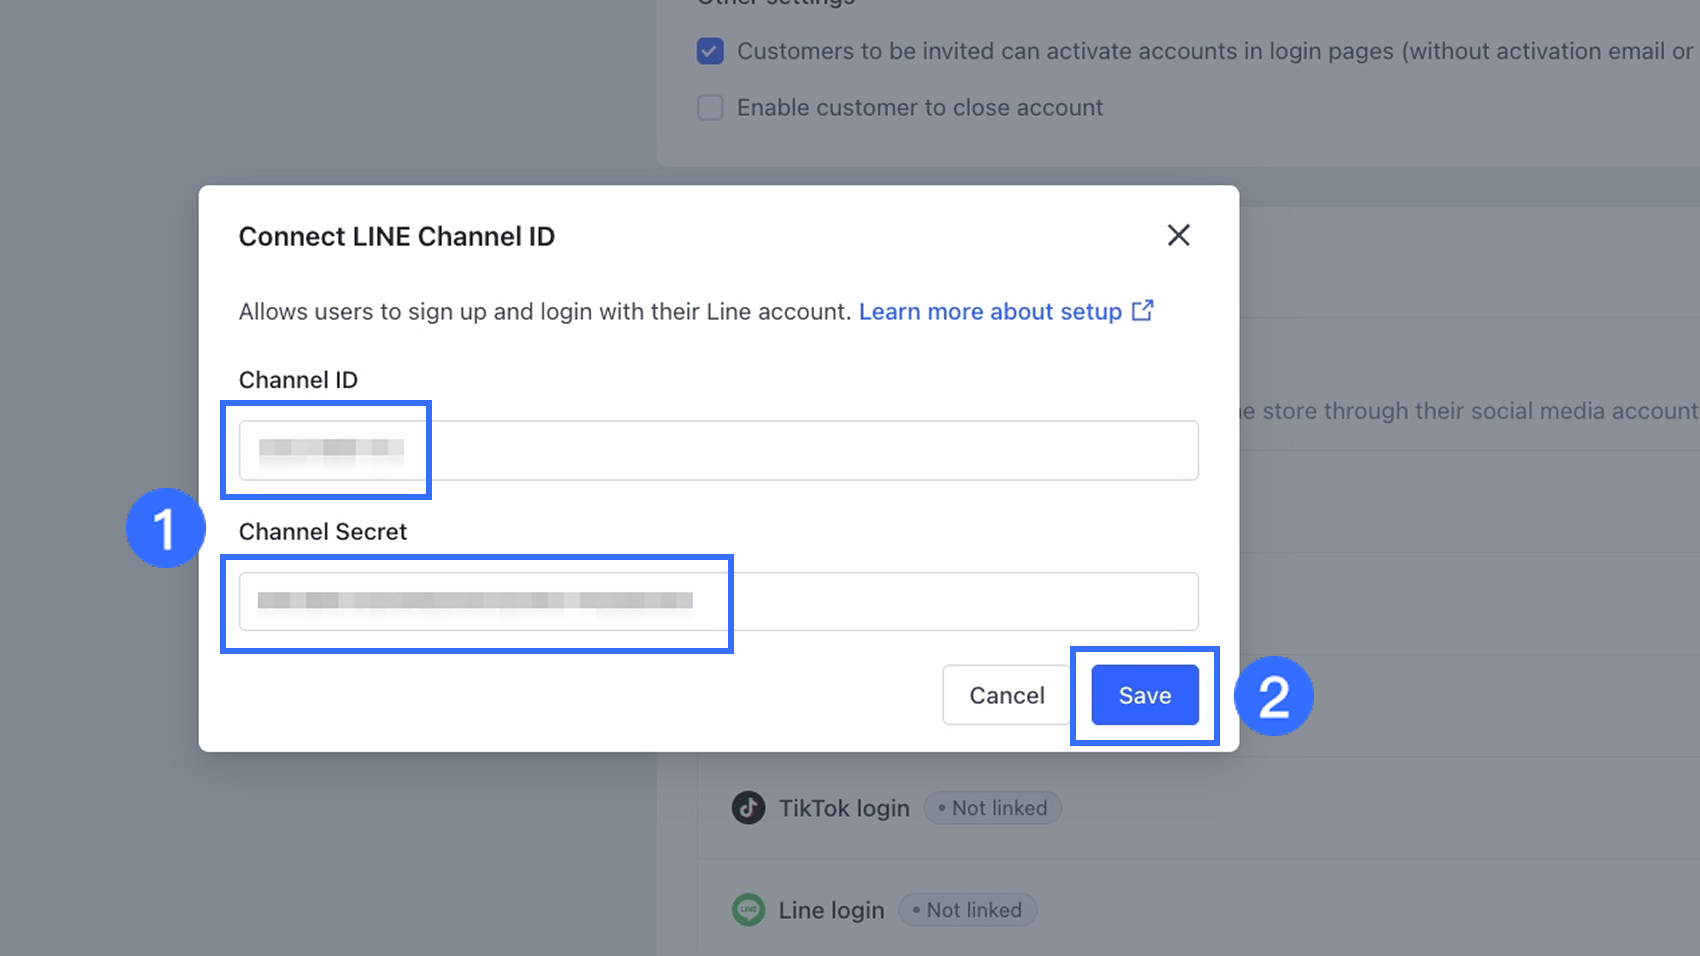The height and width of the screenshot is (956, 1700).
Task: Focus the Channel ID input field
Action: click(717, 450)
